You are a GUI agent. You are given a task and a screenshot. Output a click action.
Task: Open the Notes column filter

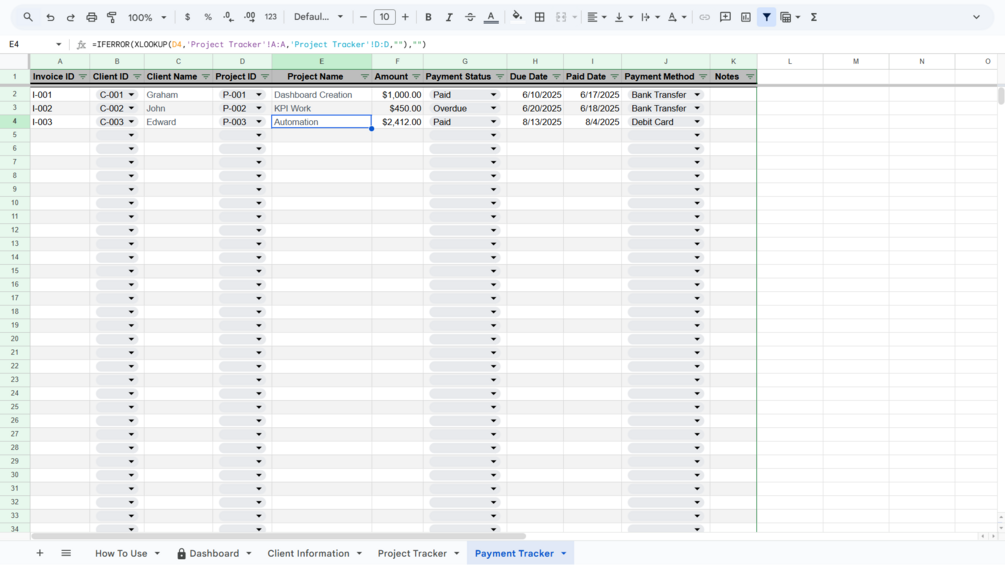pyautogui.click(x=750, y=77)
